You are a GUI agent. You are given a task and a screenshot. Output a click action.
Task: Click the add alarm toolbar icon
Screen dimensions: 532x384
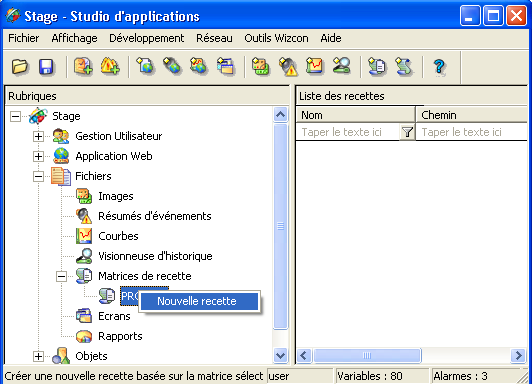110,66
